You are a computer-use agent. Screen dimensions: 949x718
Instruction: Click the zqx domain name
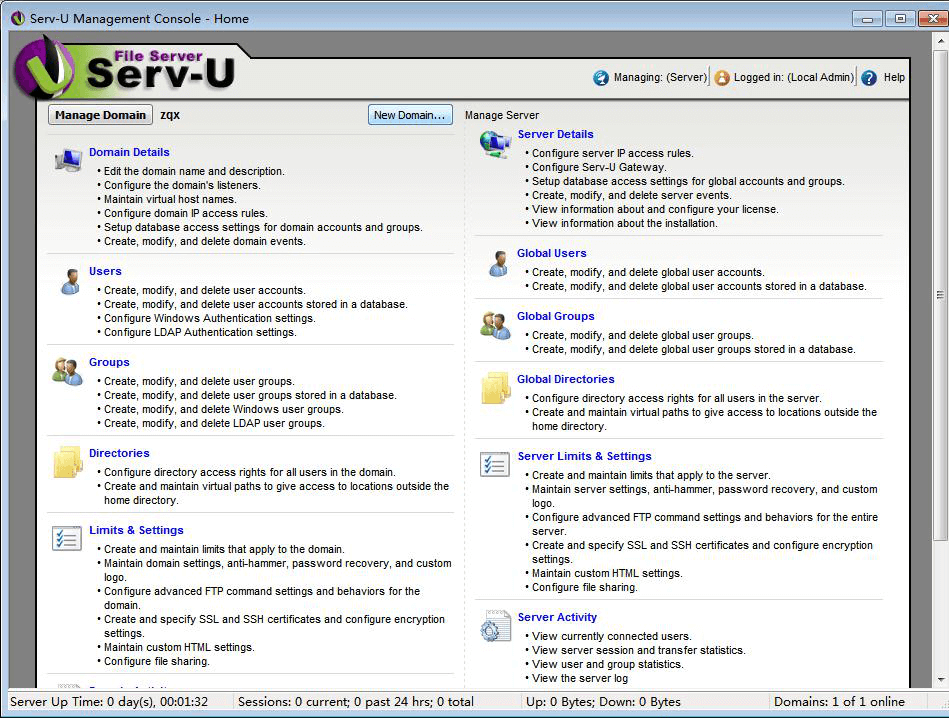click(170, 115)
